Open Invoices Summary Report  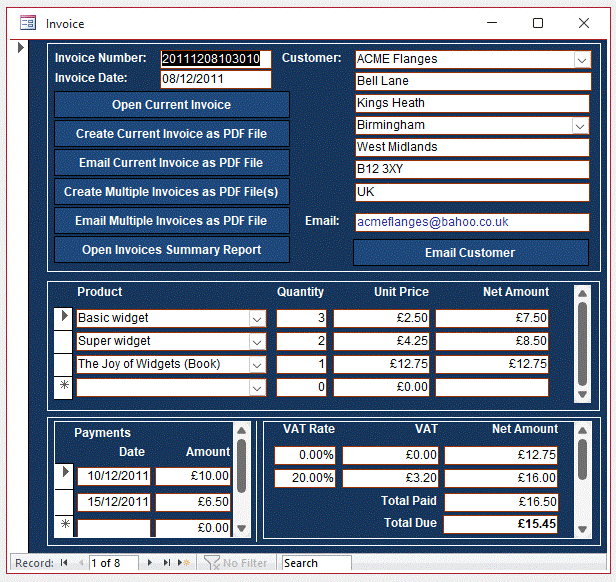coord(172,250)
